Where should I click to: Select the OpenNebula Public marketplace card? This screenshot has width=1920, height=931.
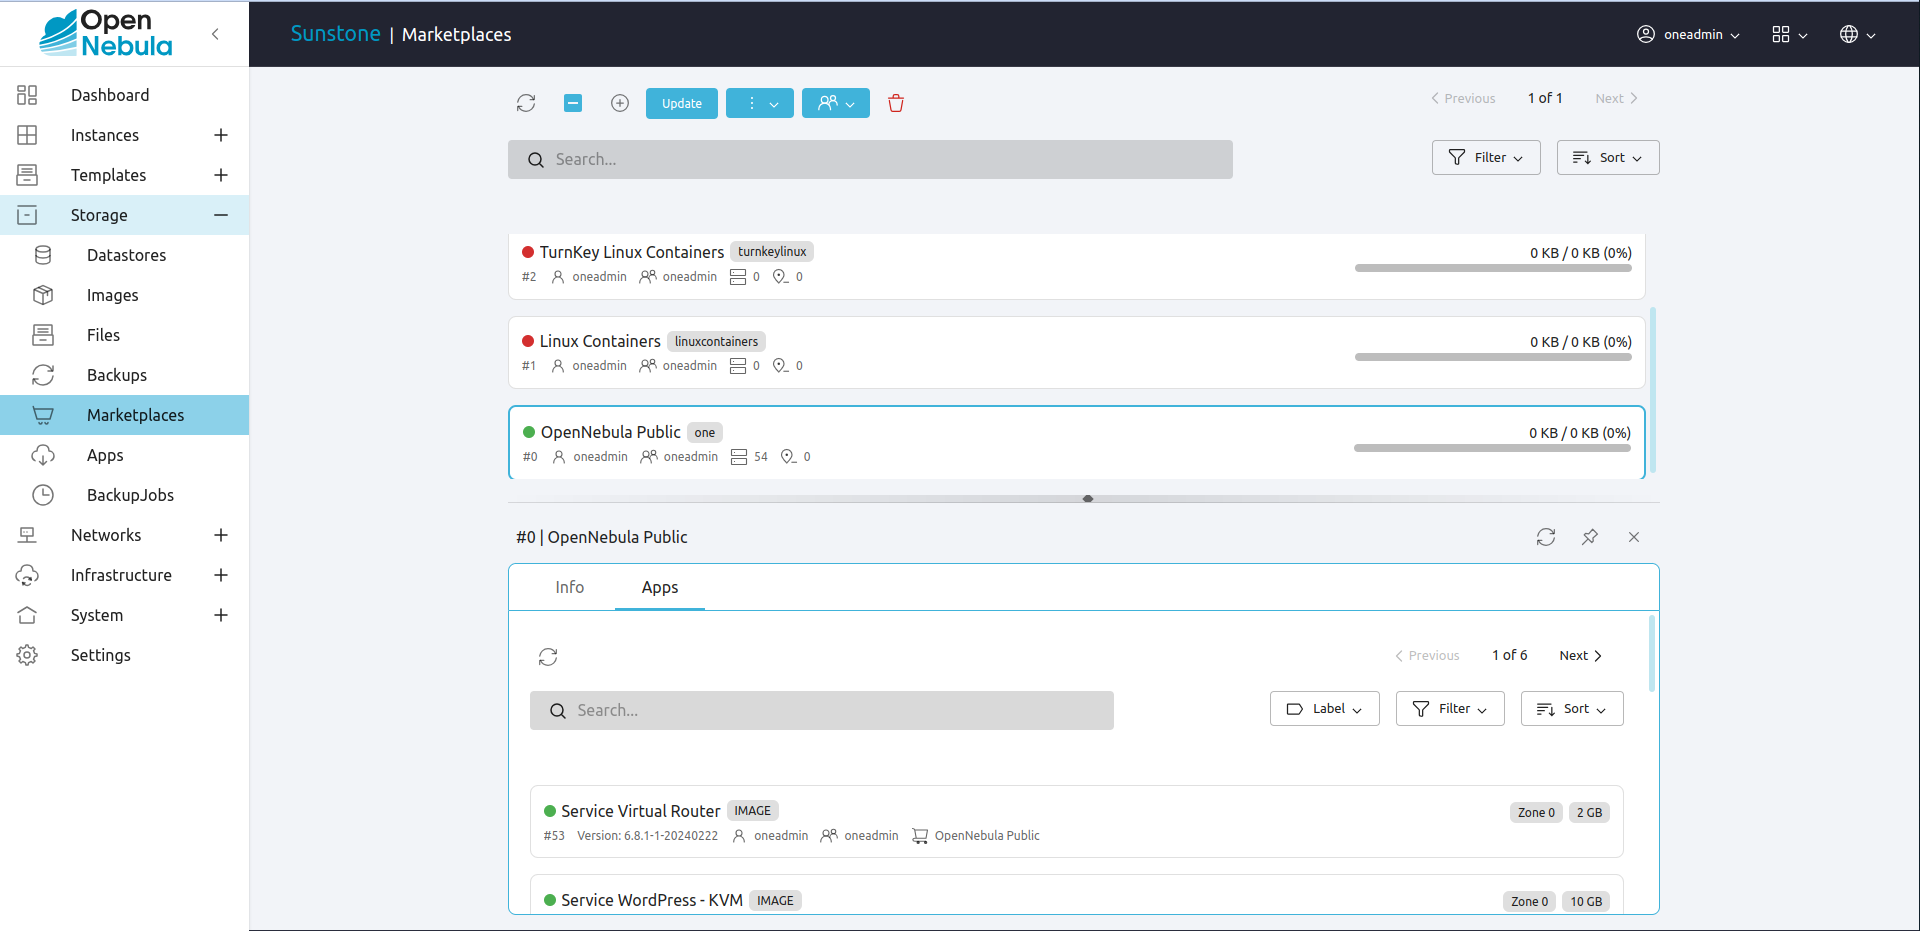click(x=1076, y=443)
